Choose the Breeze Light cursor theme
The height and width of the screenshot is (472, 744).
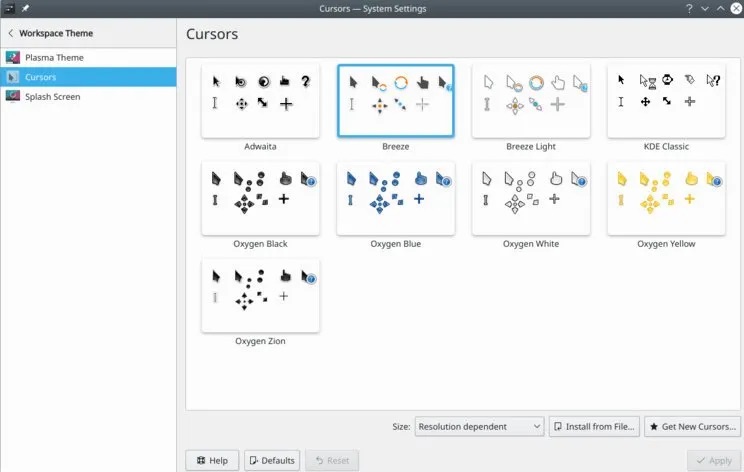(530, 101)
